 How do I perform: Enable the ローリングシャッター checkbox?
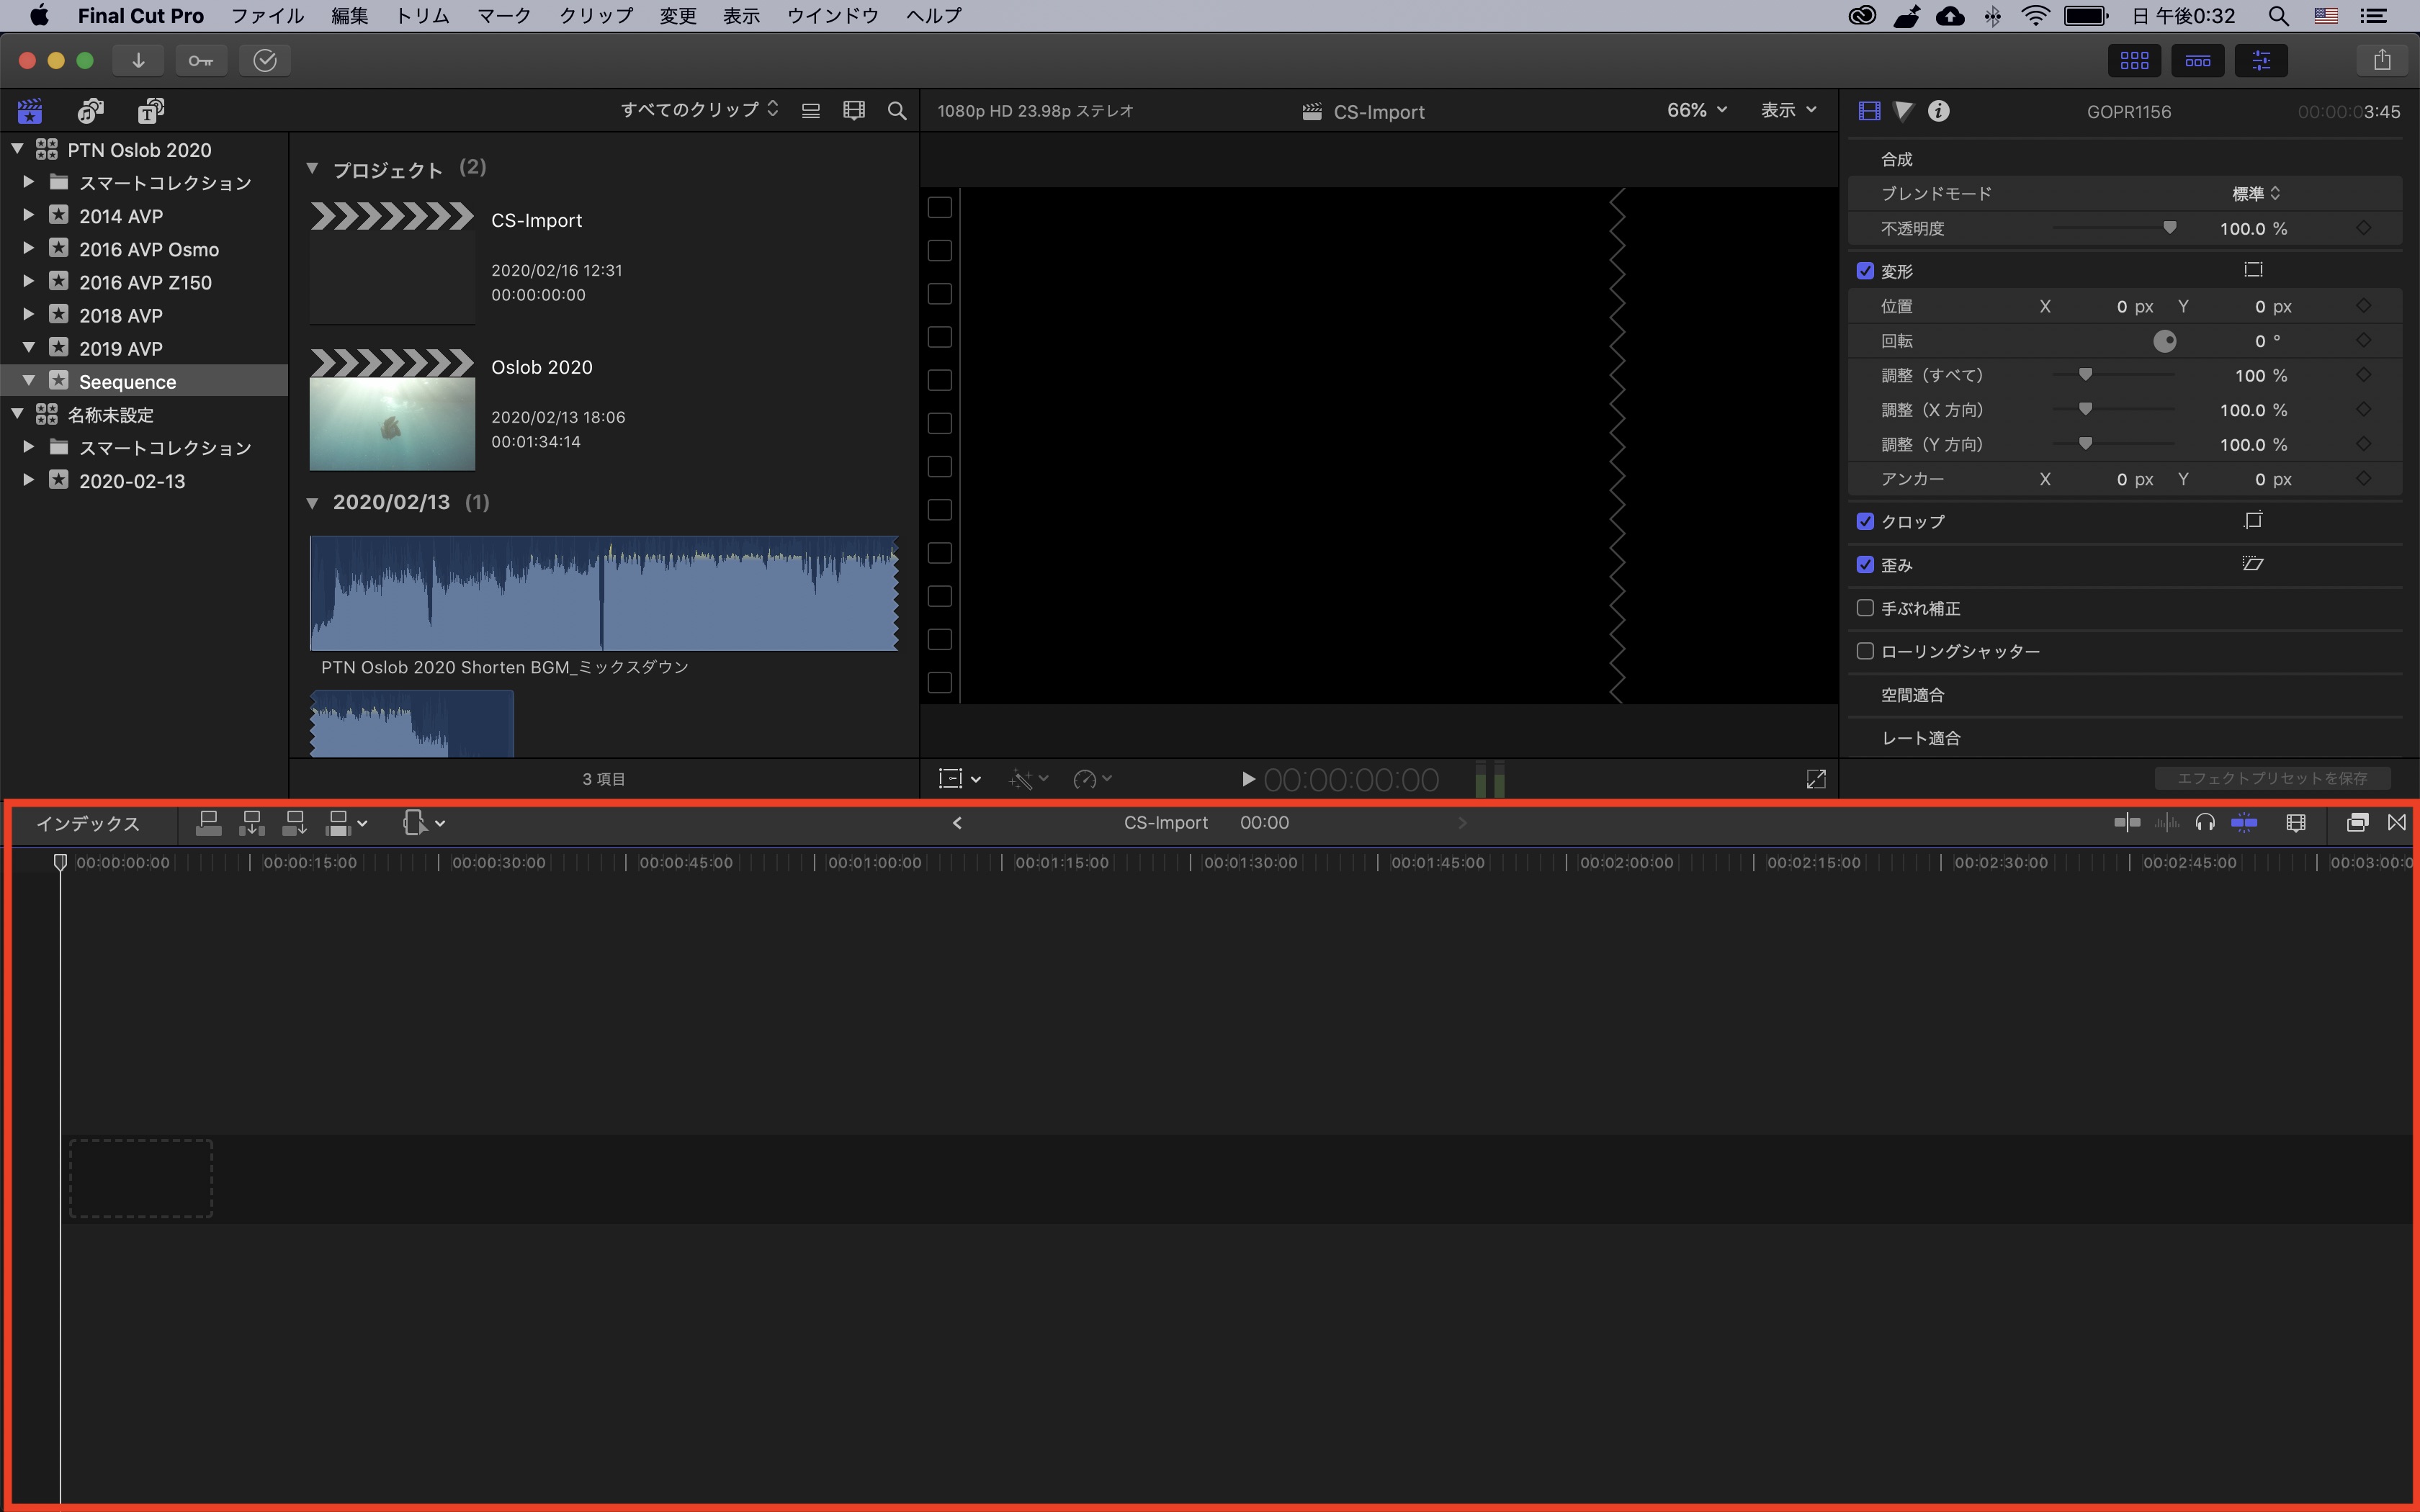tap(1865, 651)
